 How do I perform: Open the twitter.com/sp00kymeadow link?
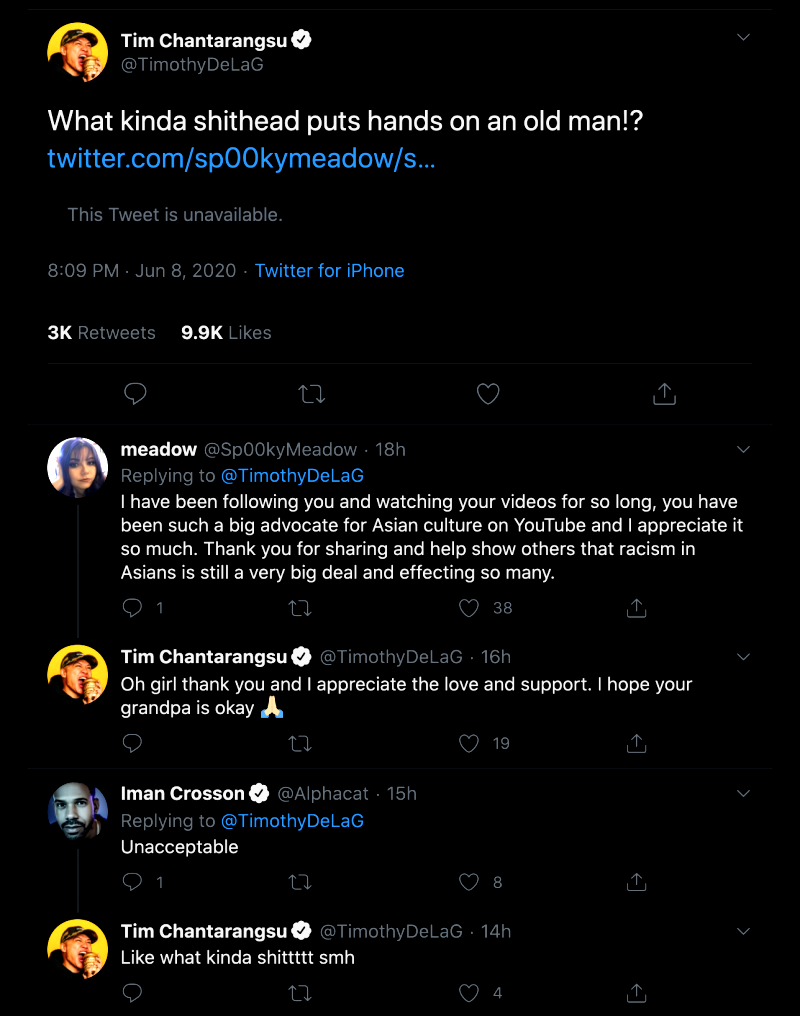click(241, 159)
